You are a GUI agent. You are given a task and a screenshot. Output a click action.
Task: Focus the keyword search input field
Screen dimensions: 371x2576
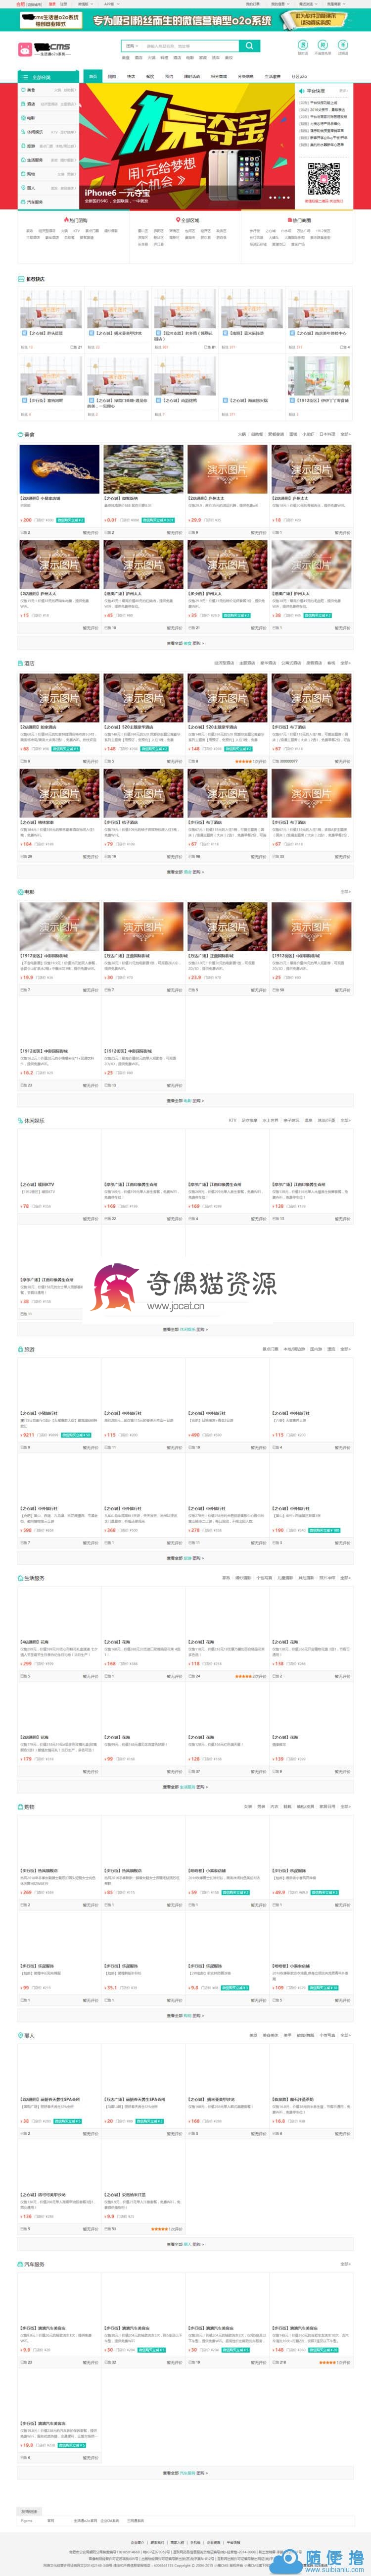190,46
